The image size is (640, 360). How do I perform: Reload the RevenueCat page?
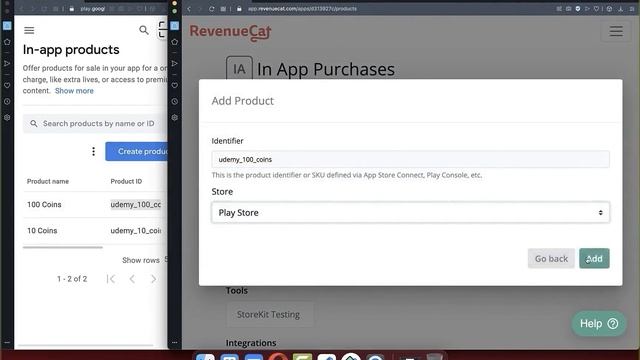point(211,9)
